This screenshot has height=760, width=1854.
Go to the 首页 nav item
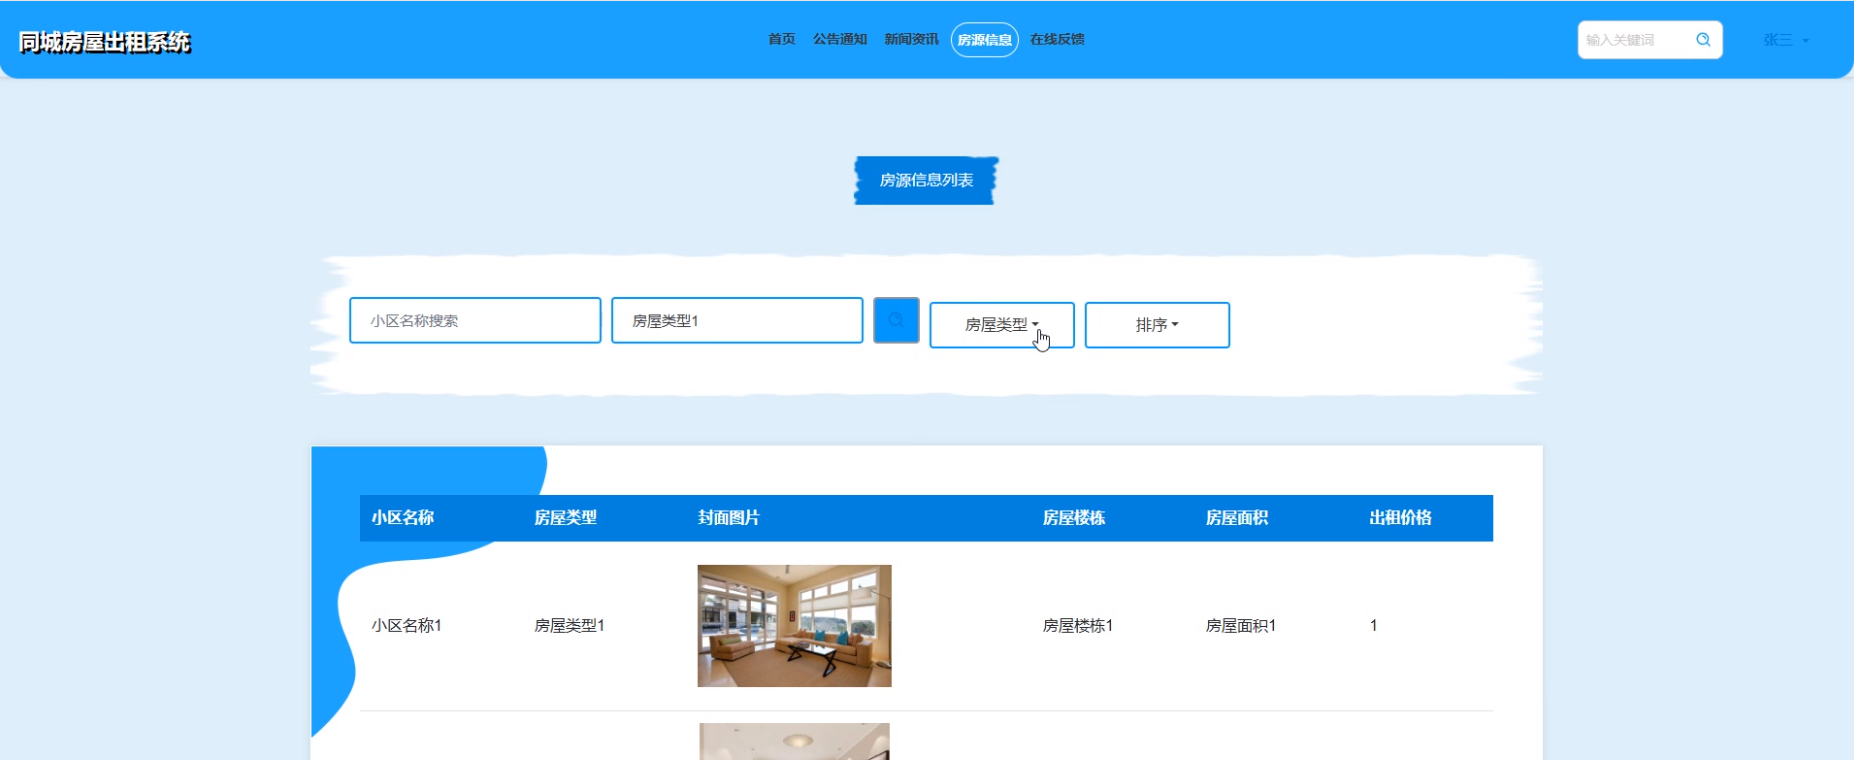pyautogui.click(x=781, y=39)
